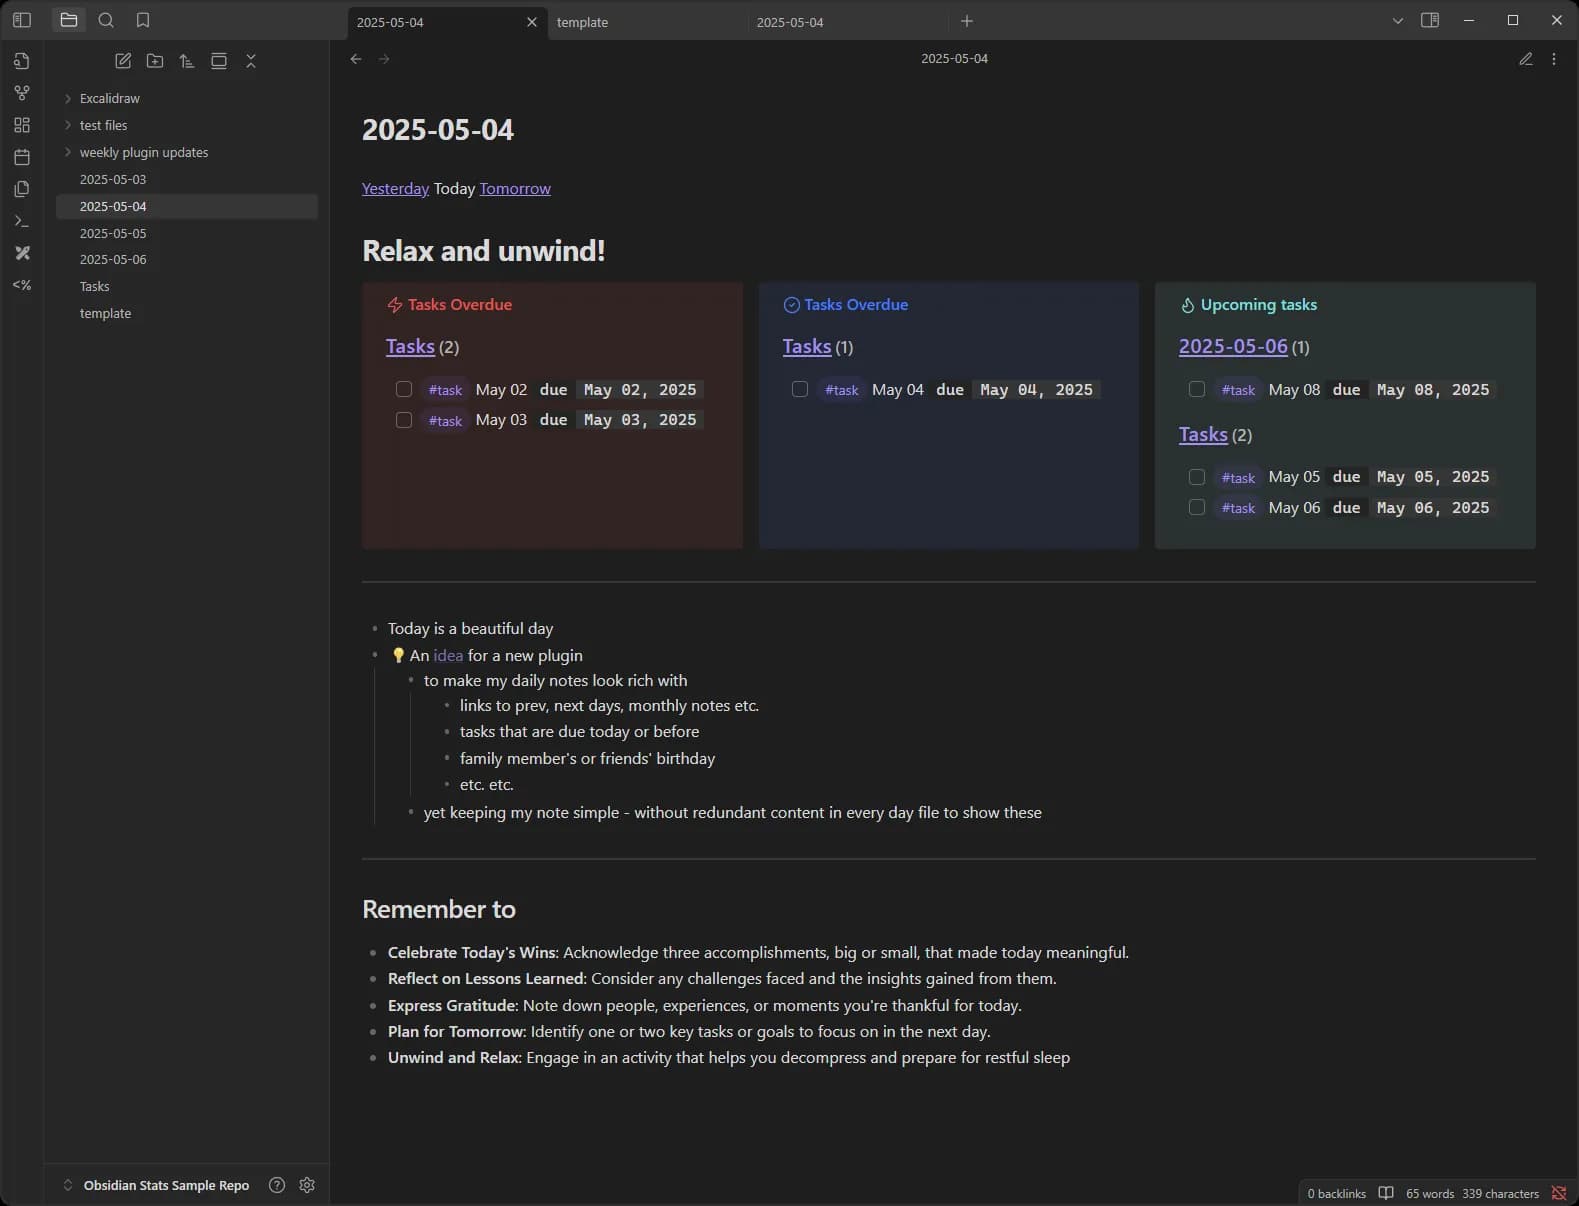Open the 2025-05-06 link in Upcoming tasks
This screenshot has width=1579, height=1206.
point(1233,346)
